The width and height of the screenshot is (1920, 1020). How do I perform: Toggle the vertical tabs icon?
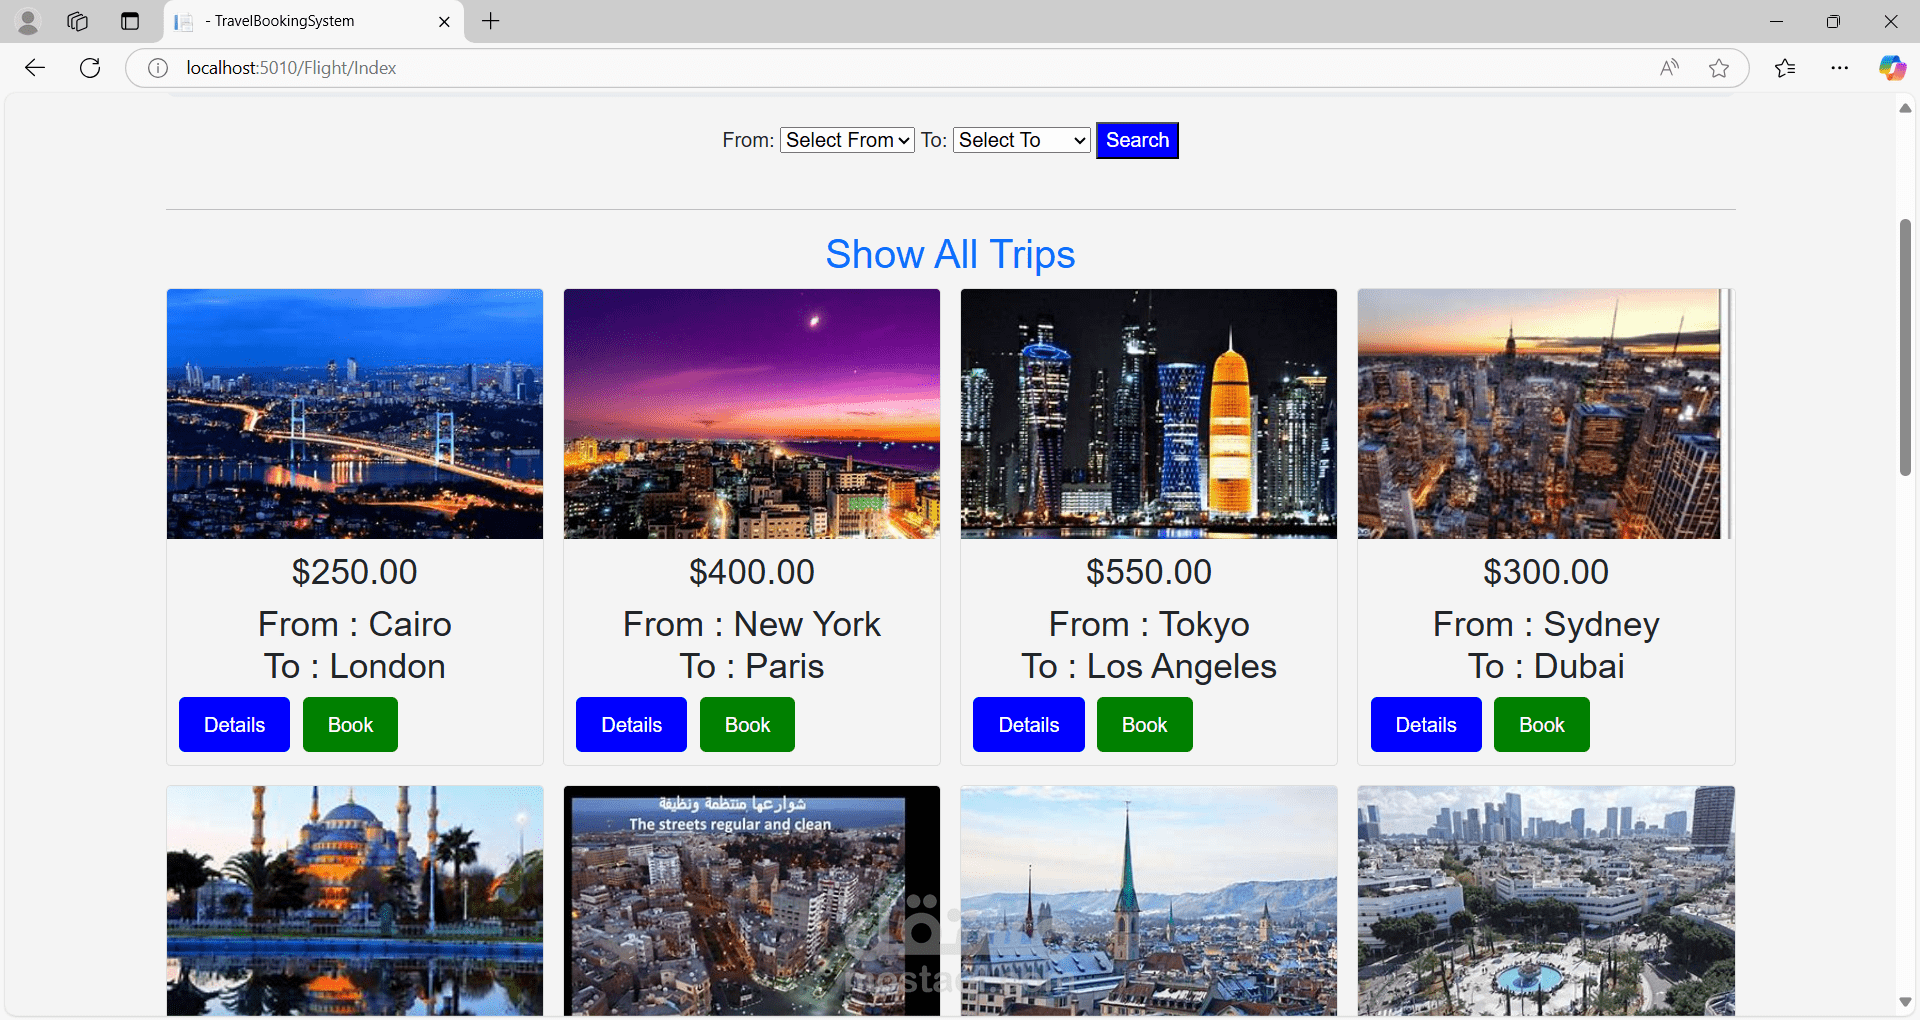tap(130, 21)
